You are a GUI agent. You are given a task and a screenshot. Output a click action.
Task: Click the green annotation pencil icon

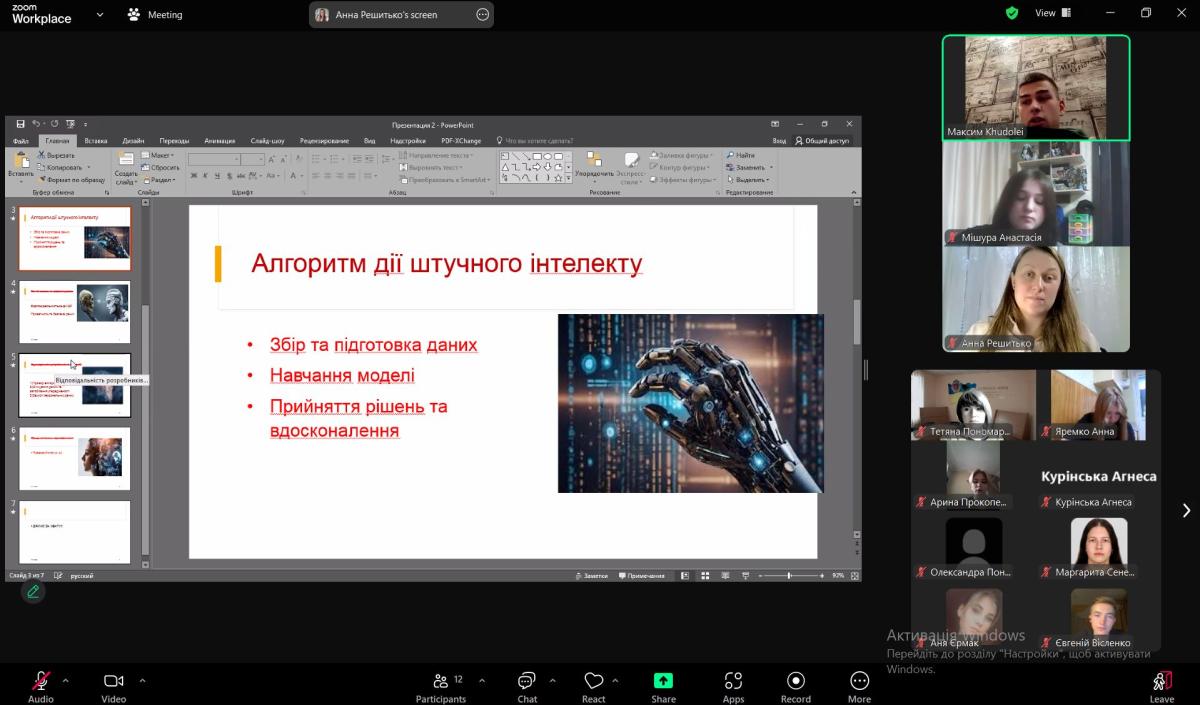tap(33, 591)
